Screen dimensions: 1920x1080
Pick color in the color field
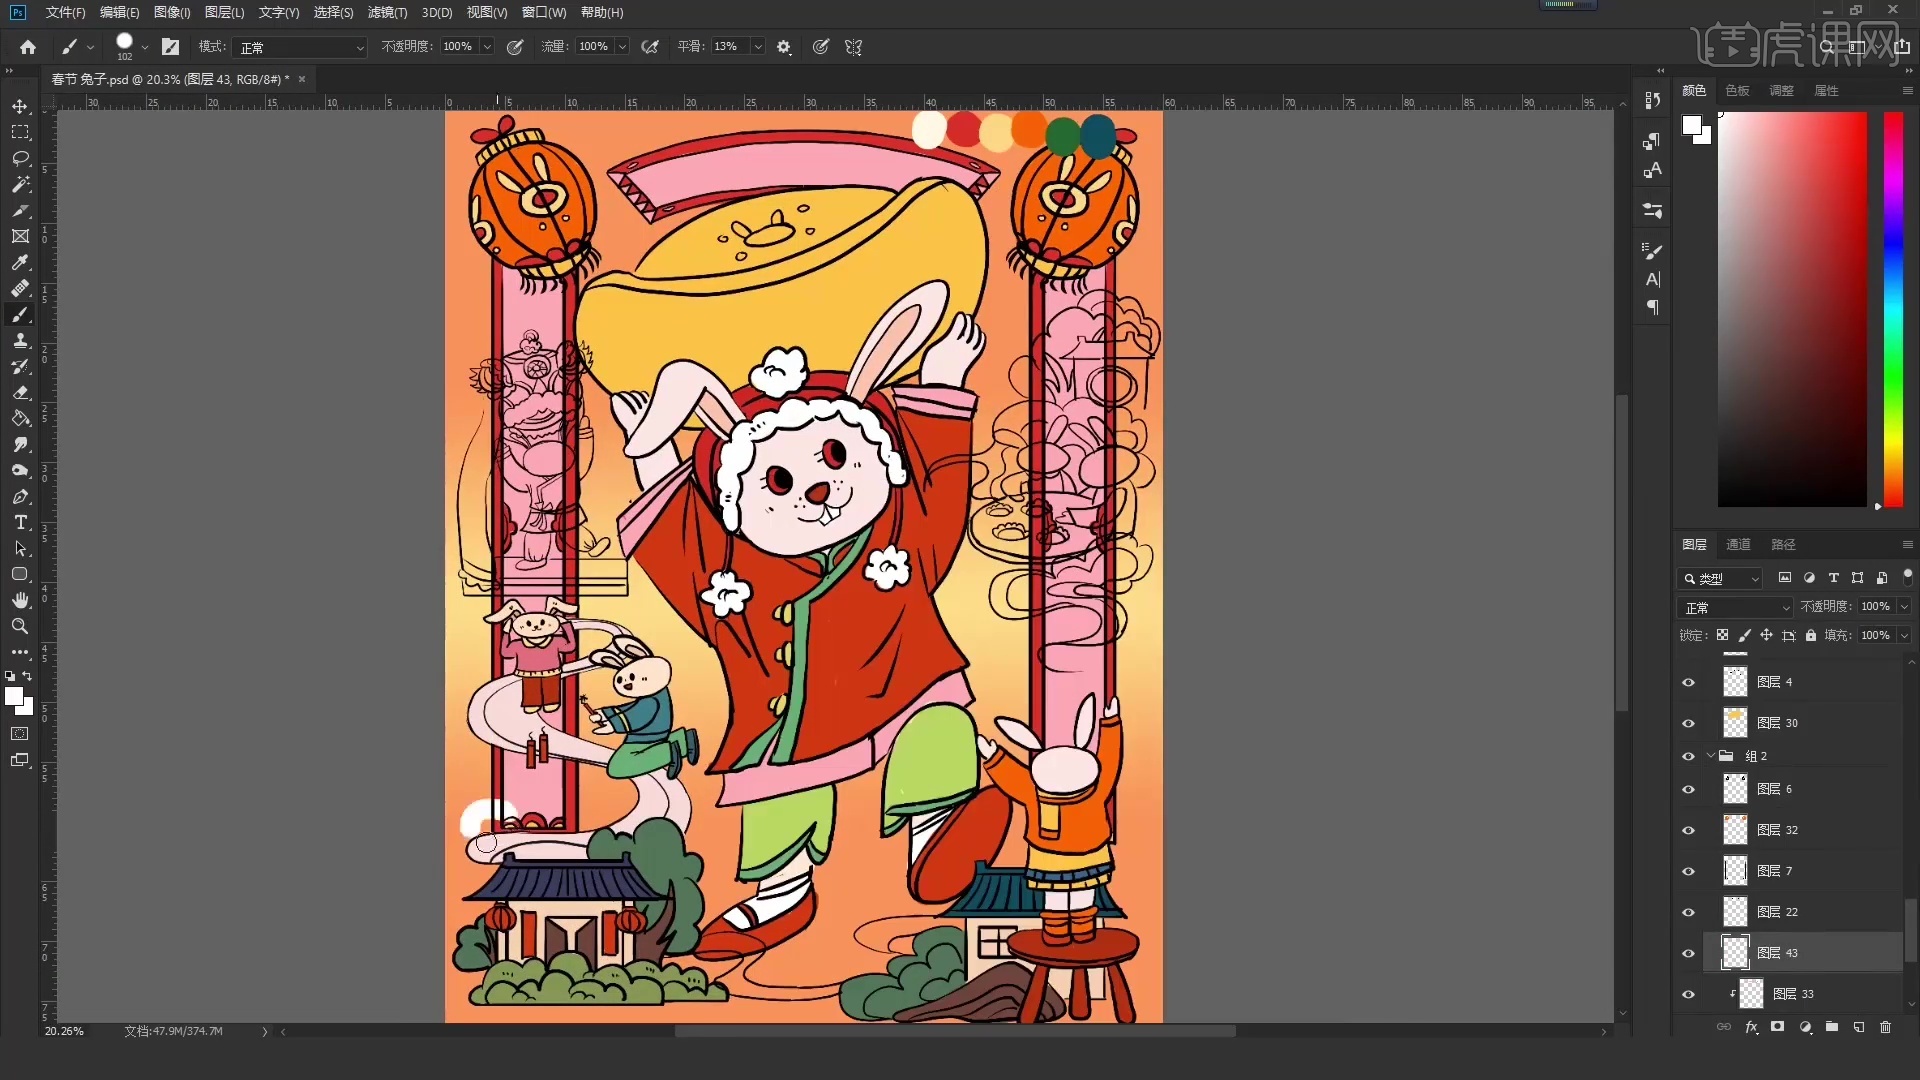[1792, 309]
